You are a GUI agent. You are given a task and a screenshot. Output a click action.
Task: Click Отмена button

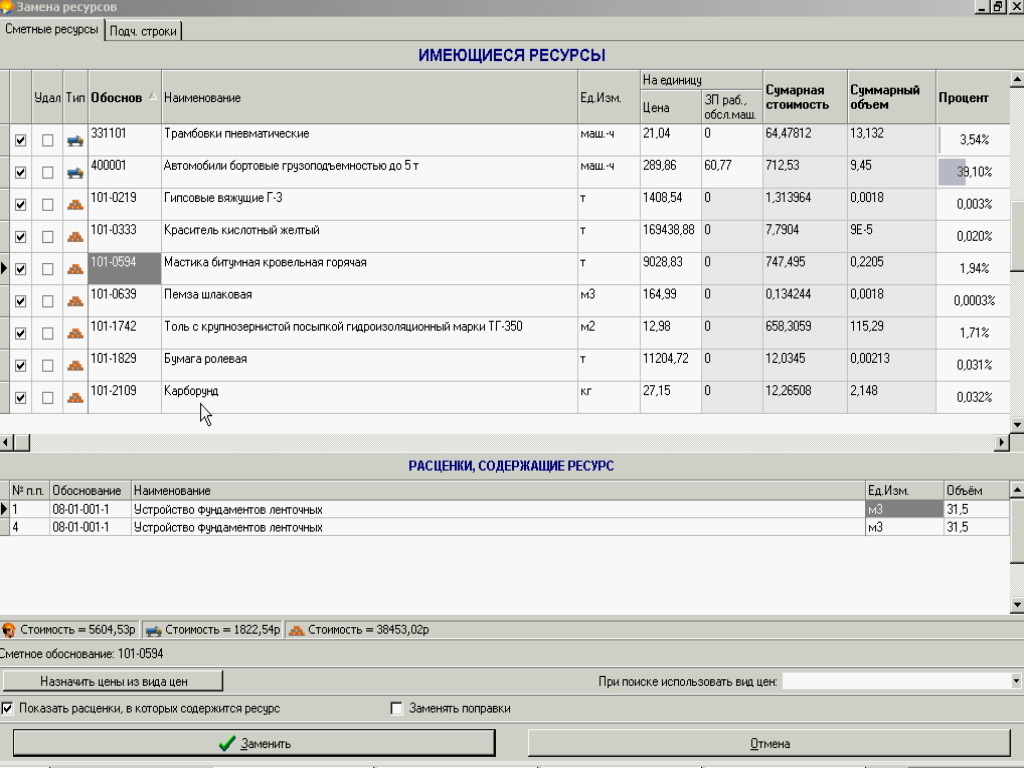pos(769,743)
